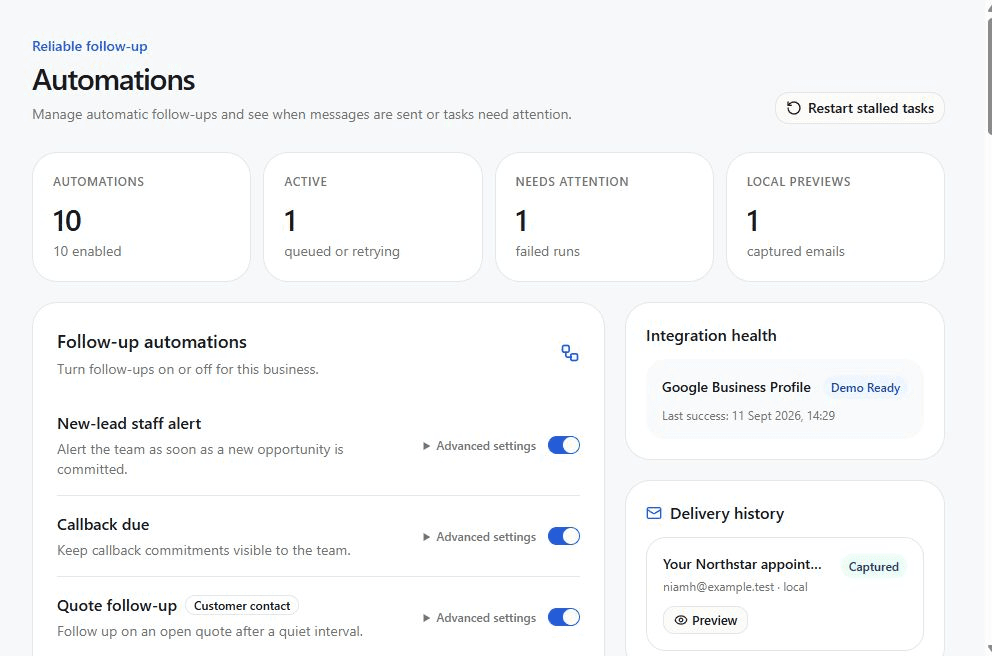Screen dimensions: 992x656
Task: Open the Preview of the captured email
Action: pyautogui.click(x=705, y=621)
